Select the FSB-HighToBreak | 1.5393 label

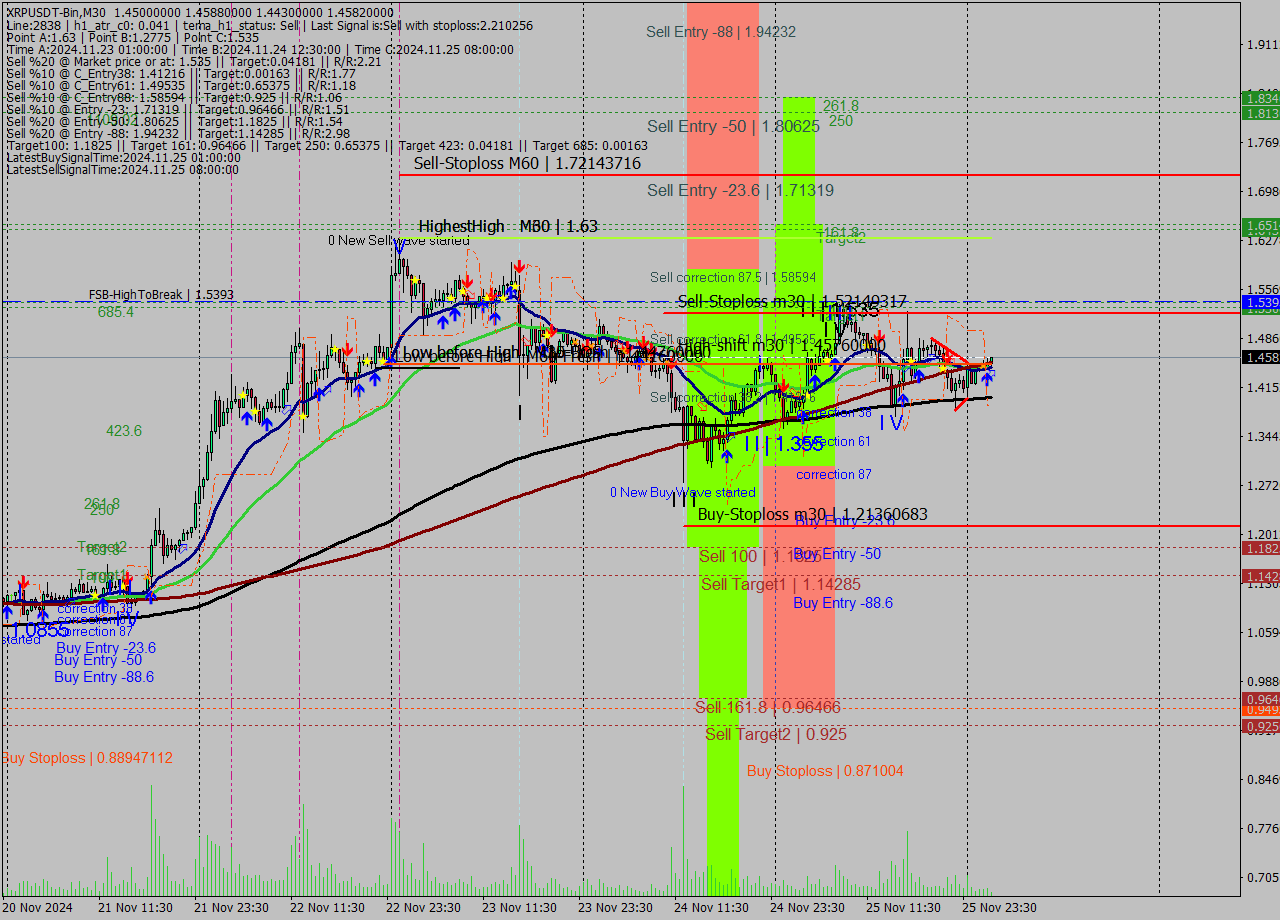161,295
